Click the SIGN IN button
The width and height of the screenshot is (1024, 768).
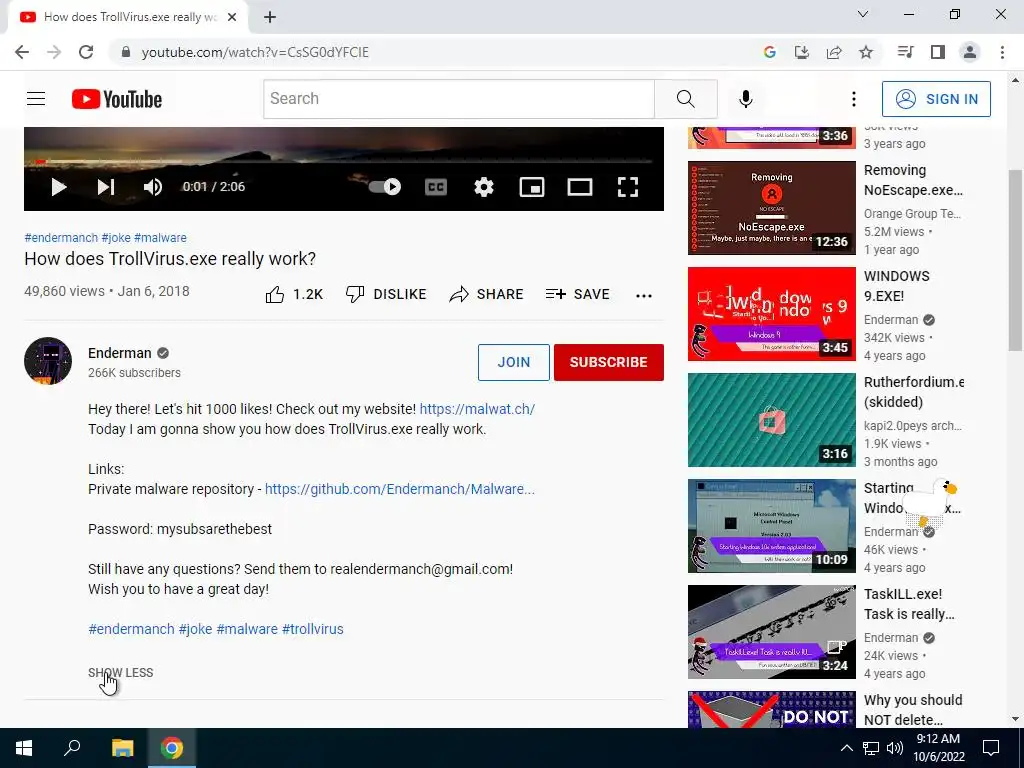[x=936, y=99]
